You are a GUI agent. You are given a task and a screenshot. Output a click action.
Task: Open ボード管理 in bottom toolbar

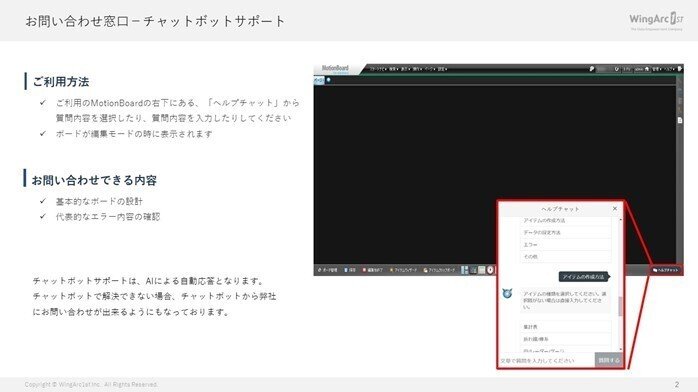[x=327, y=270]
